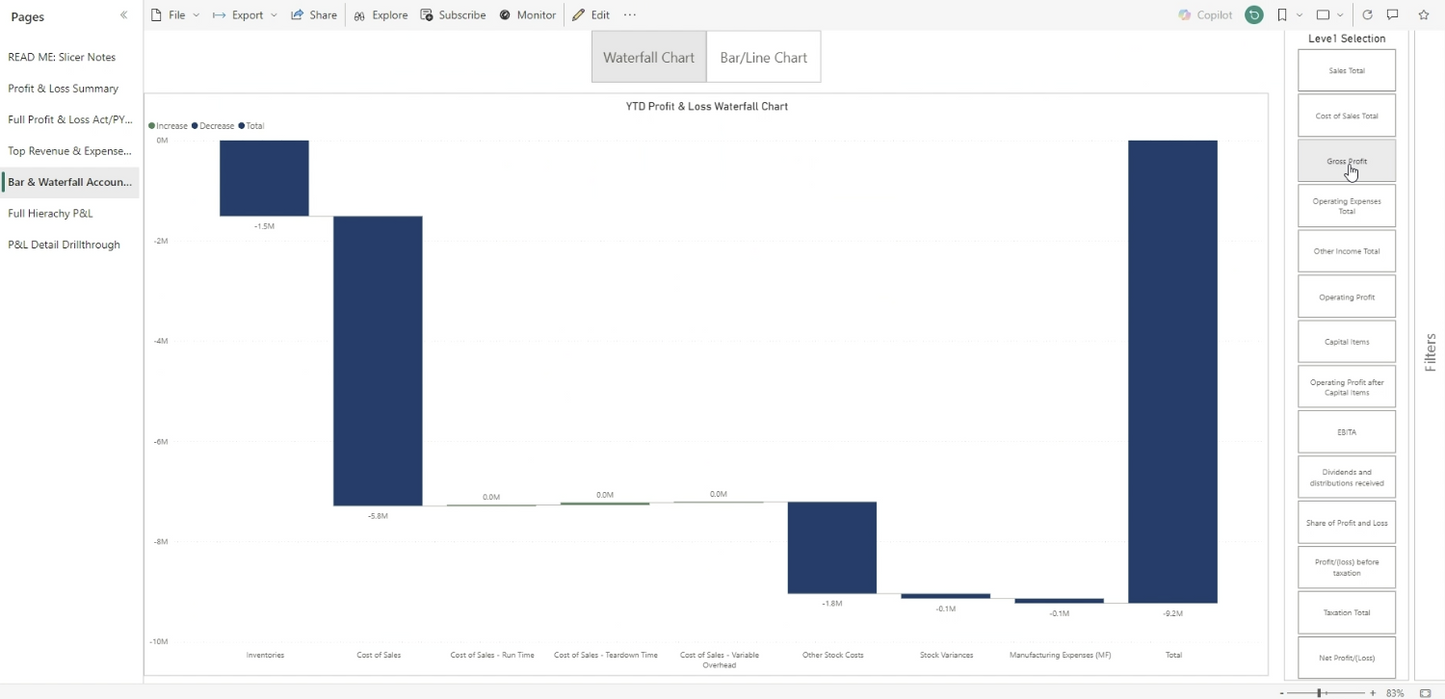Select the EBITA slicer tile
This screenshot has width=1445, height=699.
point(1347,432)
